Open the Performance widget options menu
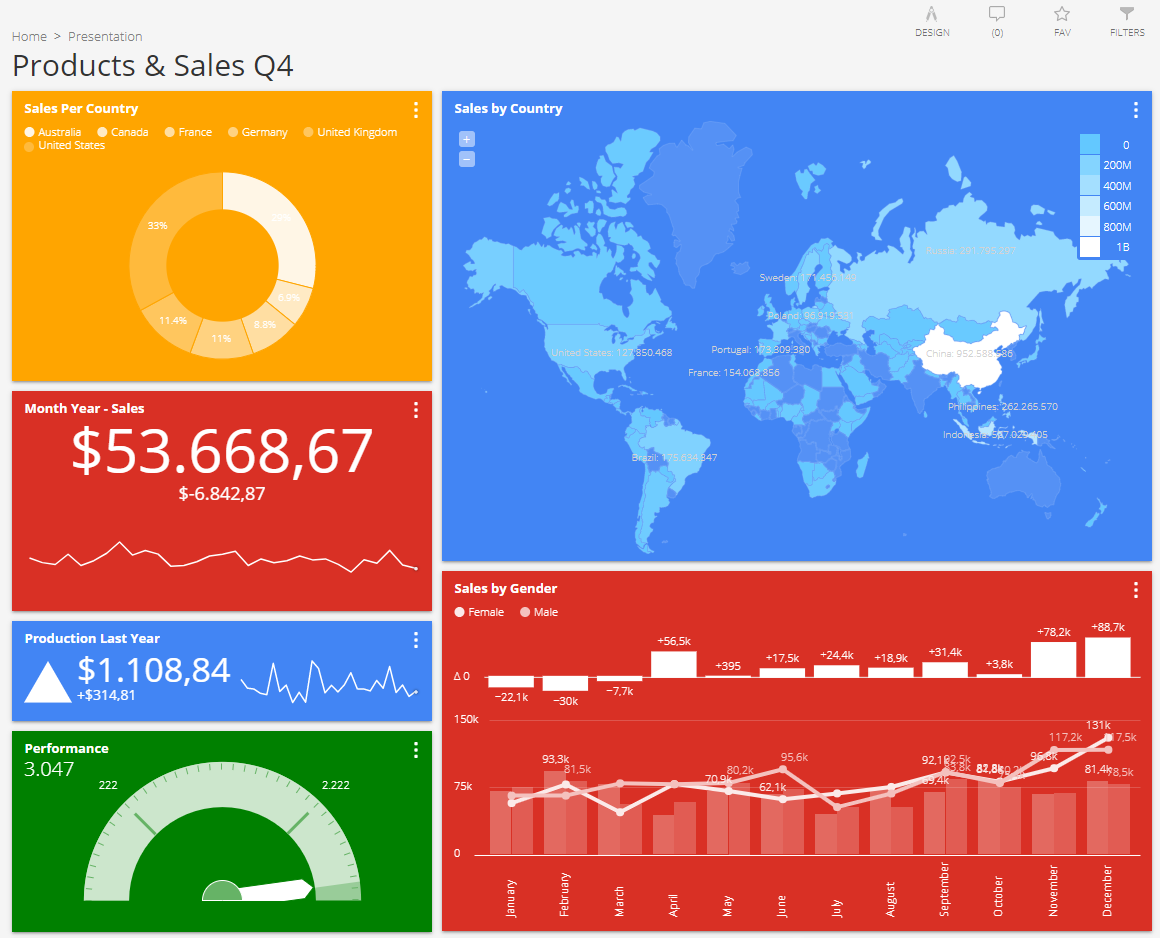The width and height of the screenshot is (1160, 938). [x=415, y=750]
